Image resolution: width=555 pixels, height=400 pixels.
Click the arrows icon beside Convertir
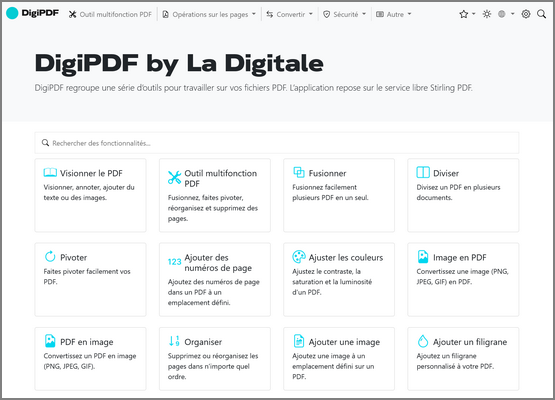point(270,14)
